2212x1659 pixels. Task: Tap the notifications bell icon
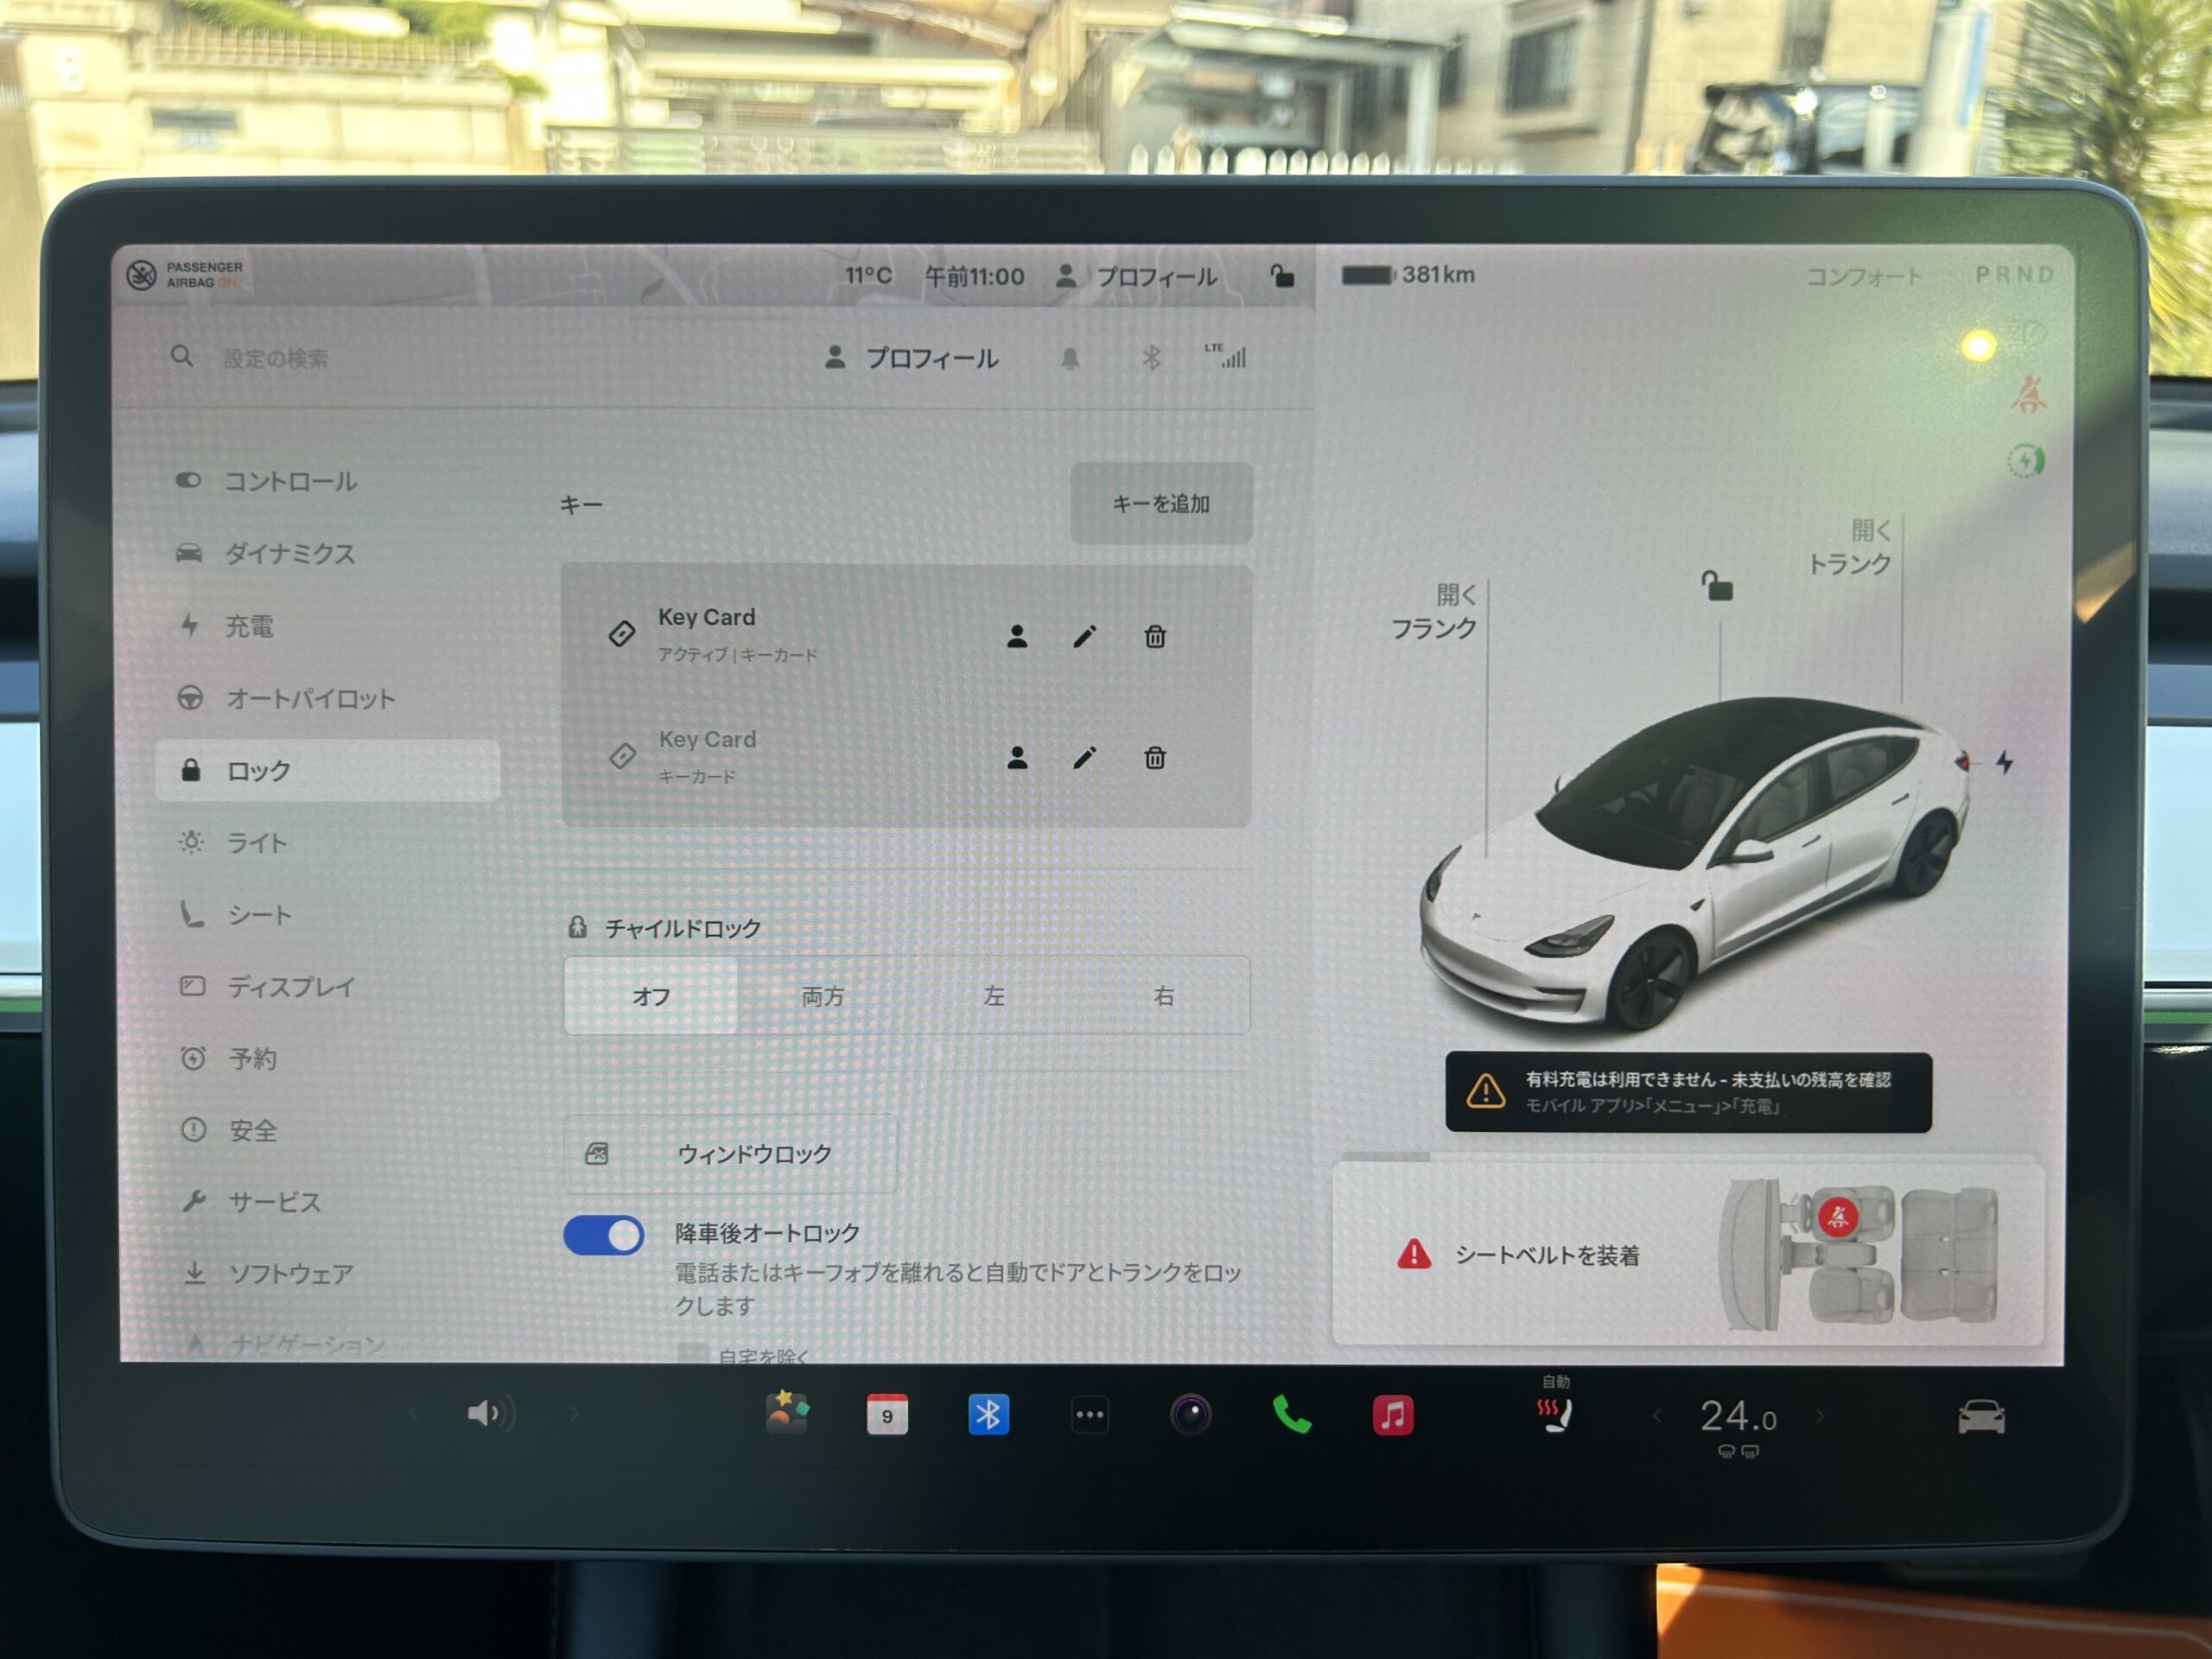(x=1069, y=358)
